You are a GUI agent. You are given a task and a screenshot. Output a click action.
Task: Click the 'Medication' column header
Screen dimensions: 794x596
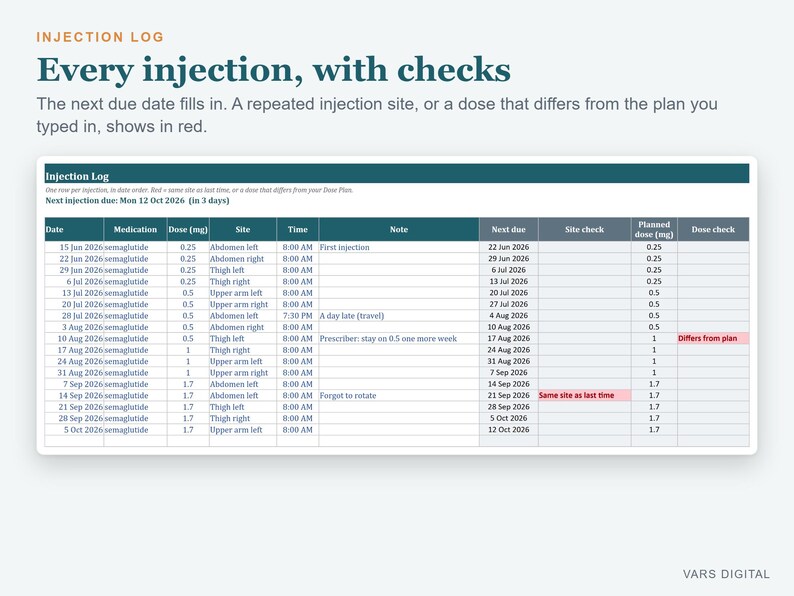(x=135, y=229)
